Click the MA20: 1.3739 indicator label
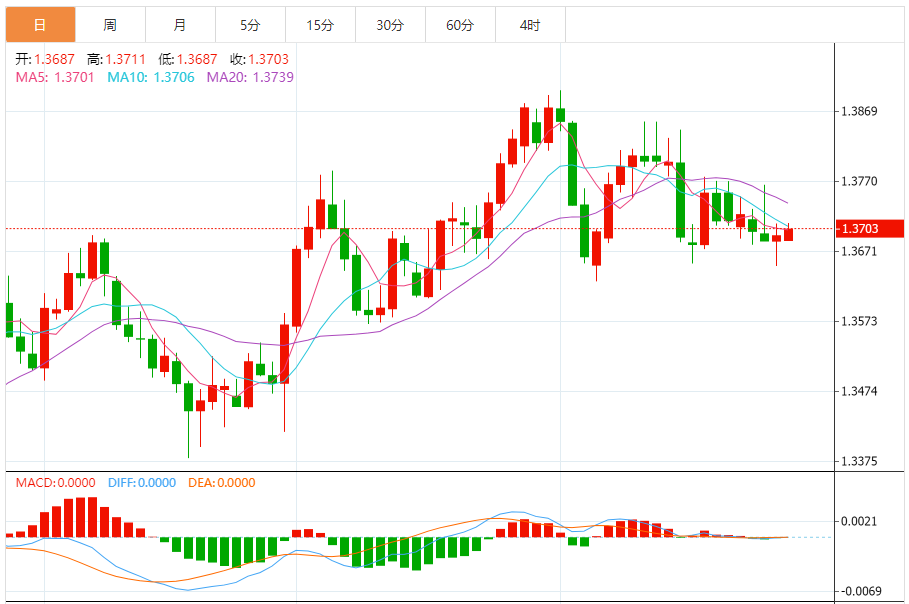909x604 pixels. (x=250, y=77)
